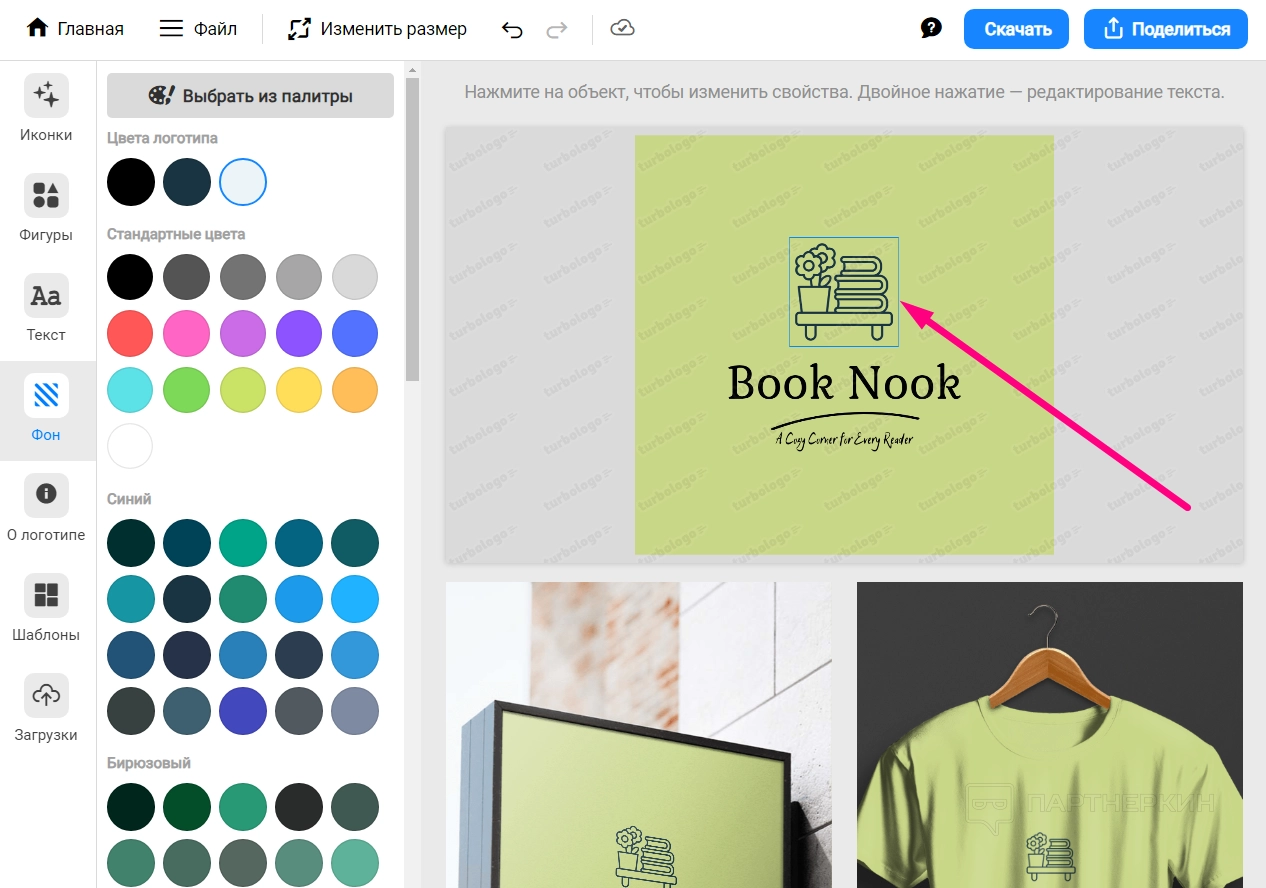This screenshot has width=1266, height=888.
Task: Open the Иконки sidebar panel
Action: coord(46,108)
